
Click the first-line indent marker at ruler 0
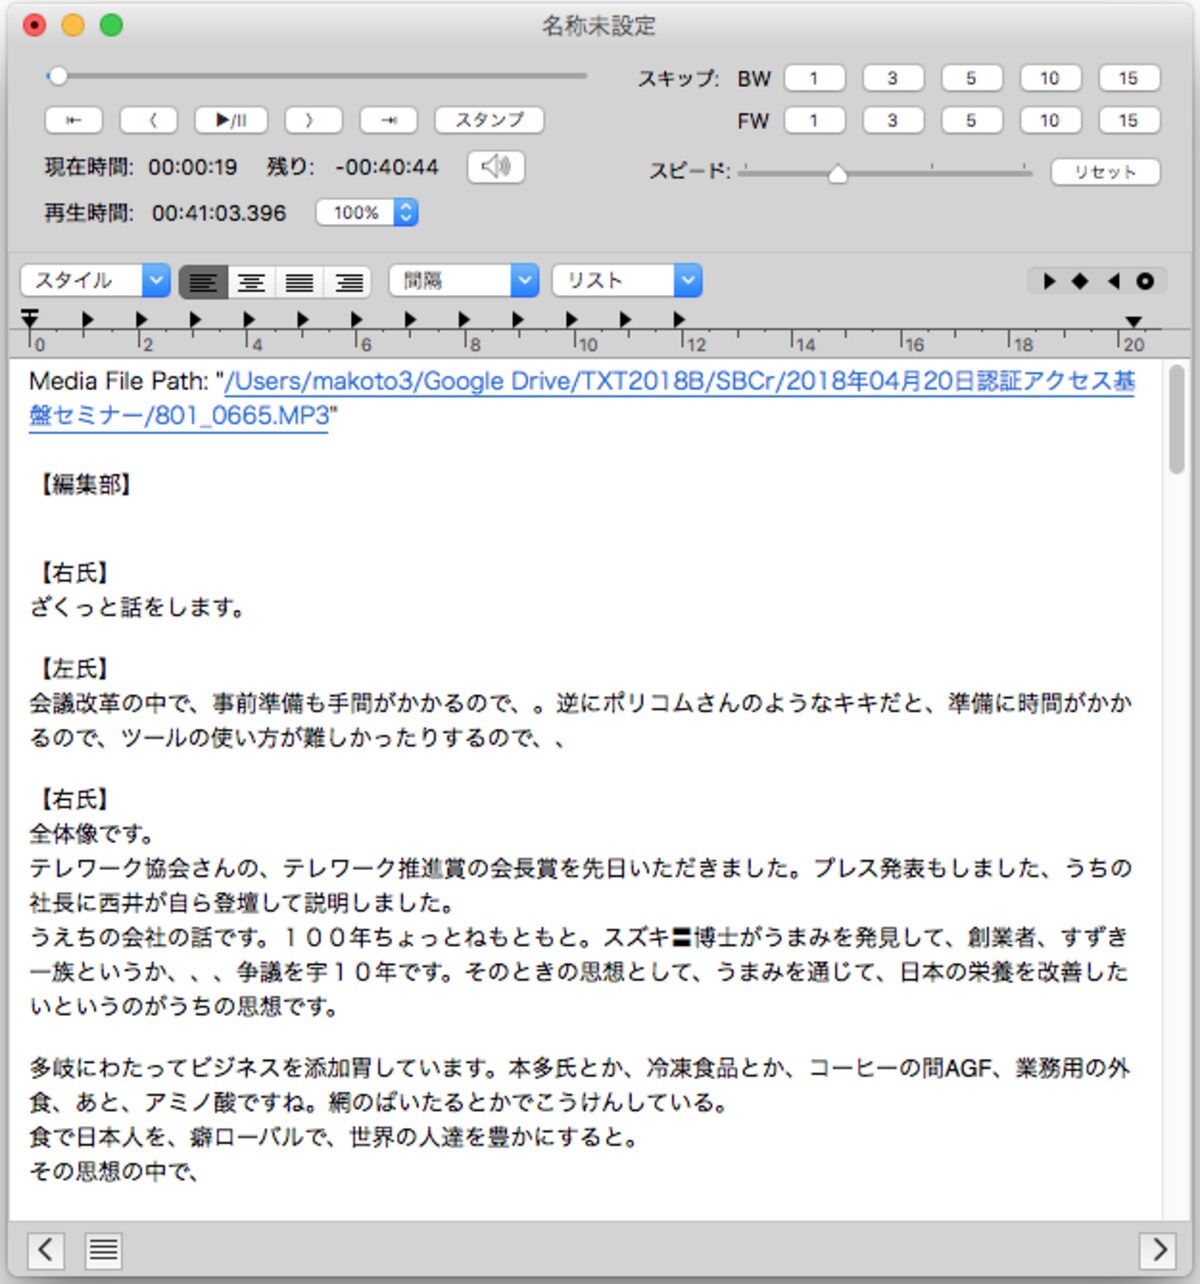(30, 318)
